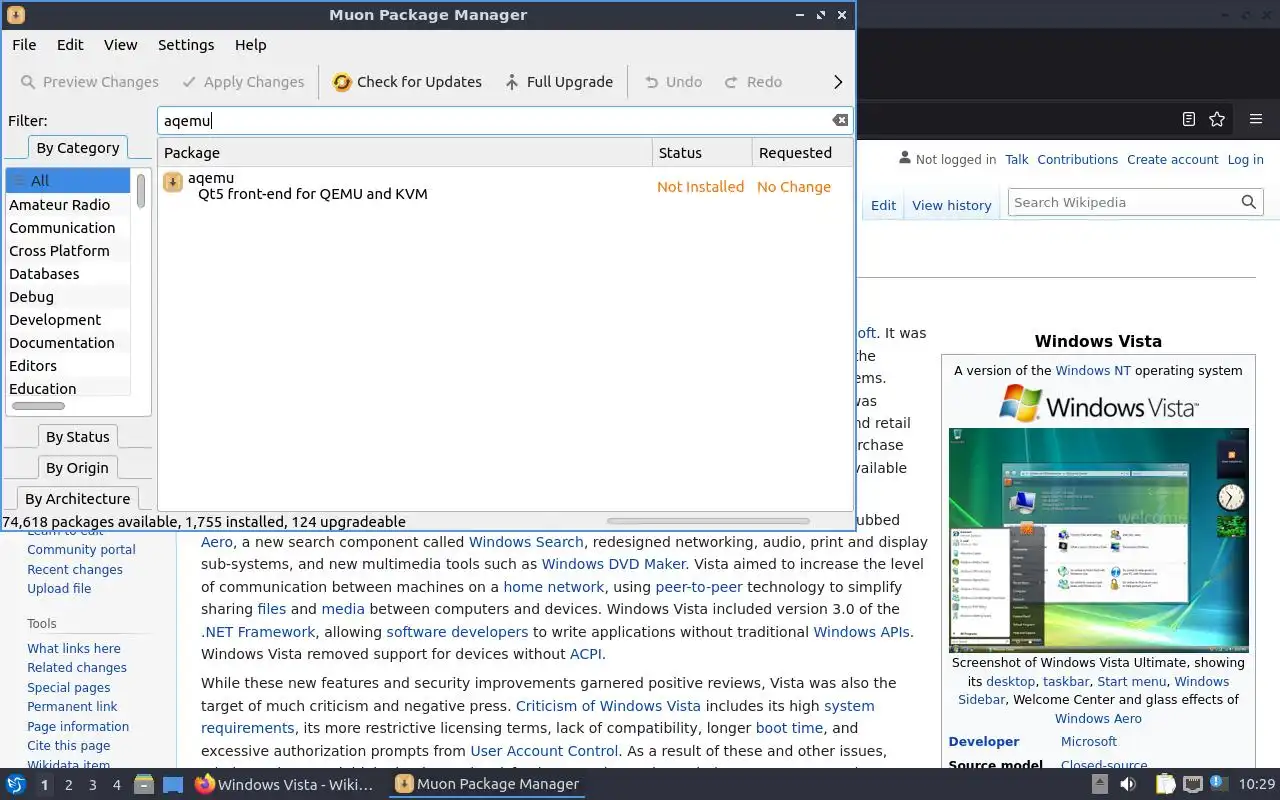Viewport: 1280px width, 800px height.
Task: Open the Wikipedia Talk link
Action: [1017, 160]
